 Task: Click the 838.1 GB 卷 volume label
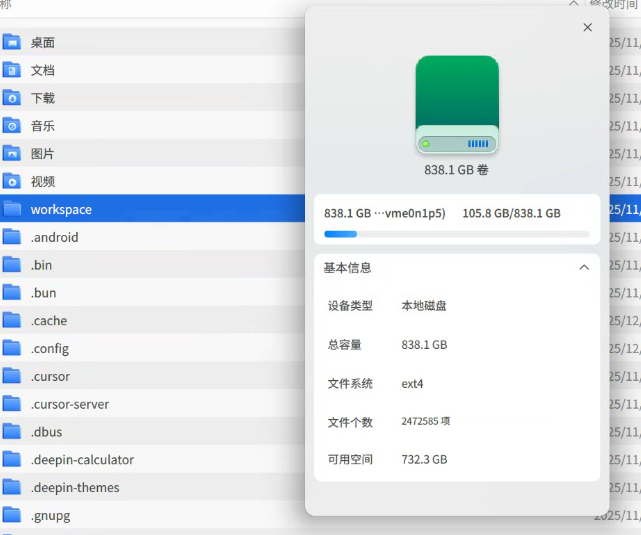point(456,170)
